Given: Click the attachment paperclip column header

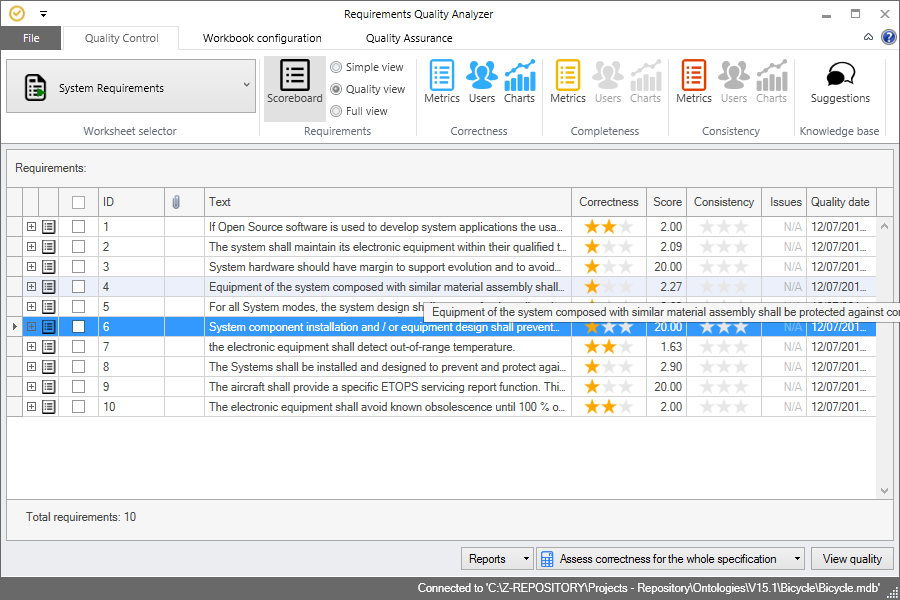Looking at the screenshot, I should (x=176, y=202).
